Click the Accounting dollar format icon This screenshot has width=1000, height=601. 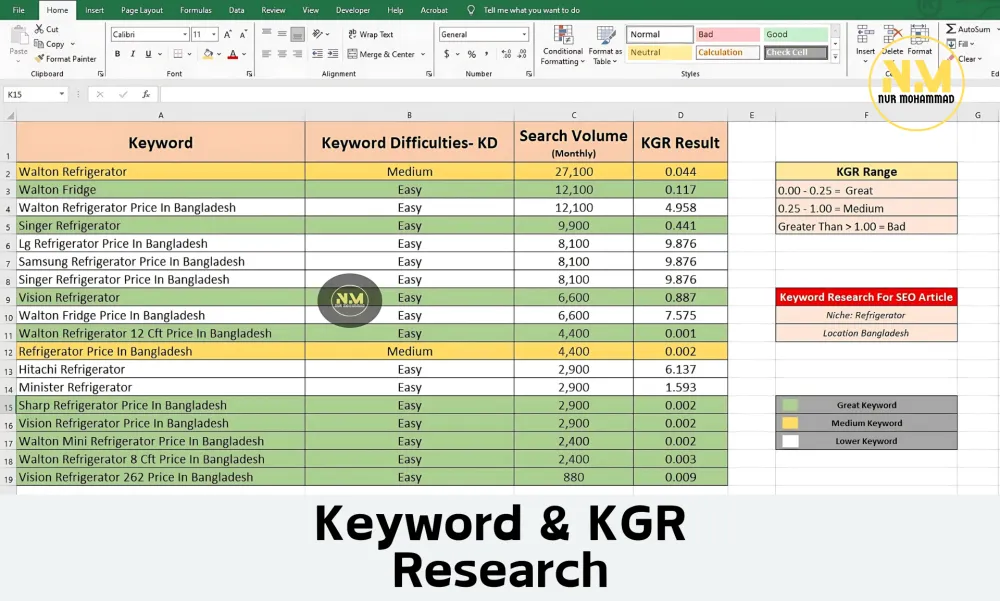[446, 54]
